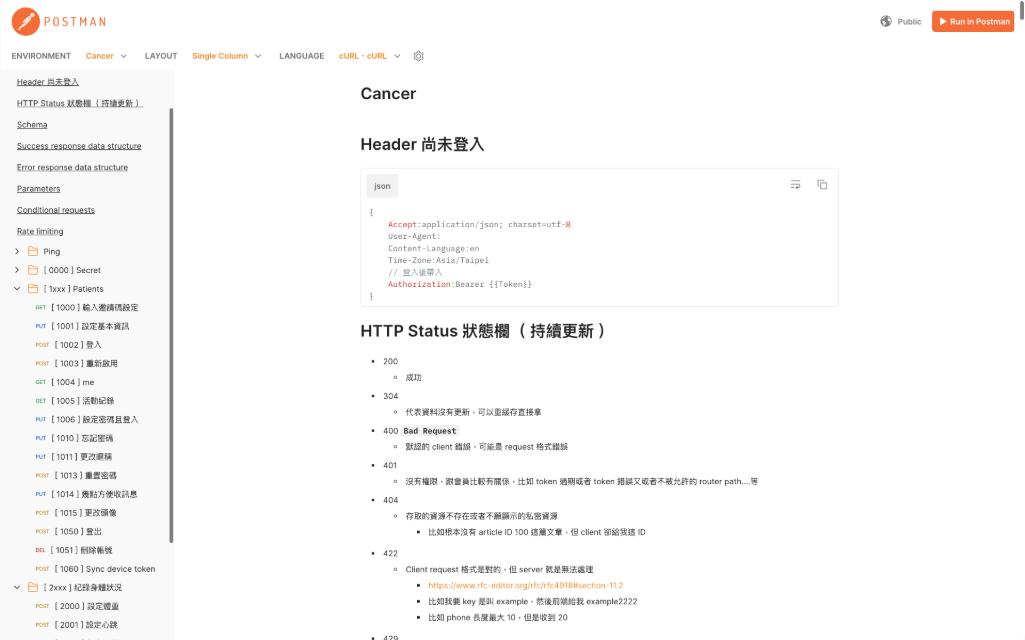The image size is (1025, 640).
Task: Open the cURL - cURL language dropdown
Action: [370, 56]
